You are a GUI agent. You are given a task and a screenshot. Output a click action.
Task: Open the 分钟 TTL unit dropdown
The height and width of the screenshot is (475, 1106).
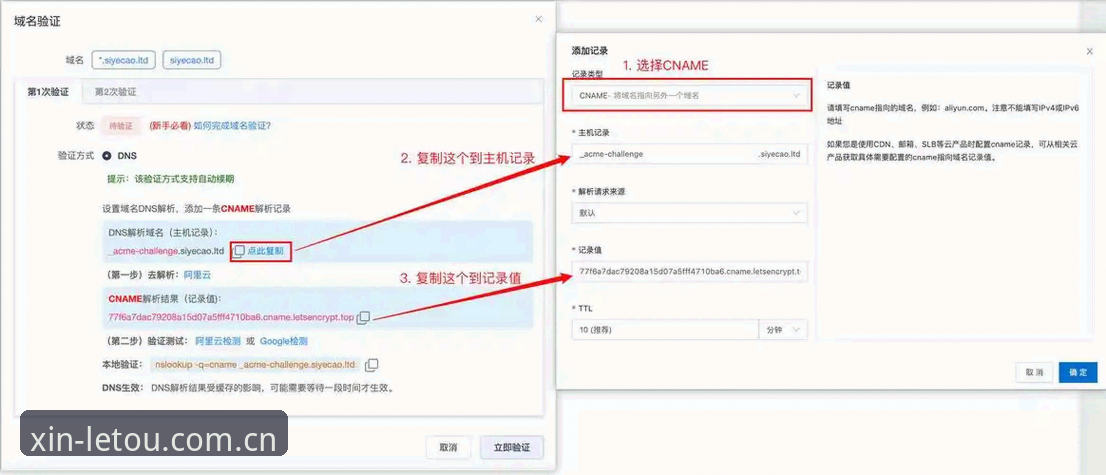pos(783,330)
